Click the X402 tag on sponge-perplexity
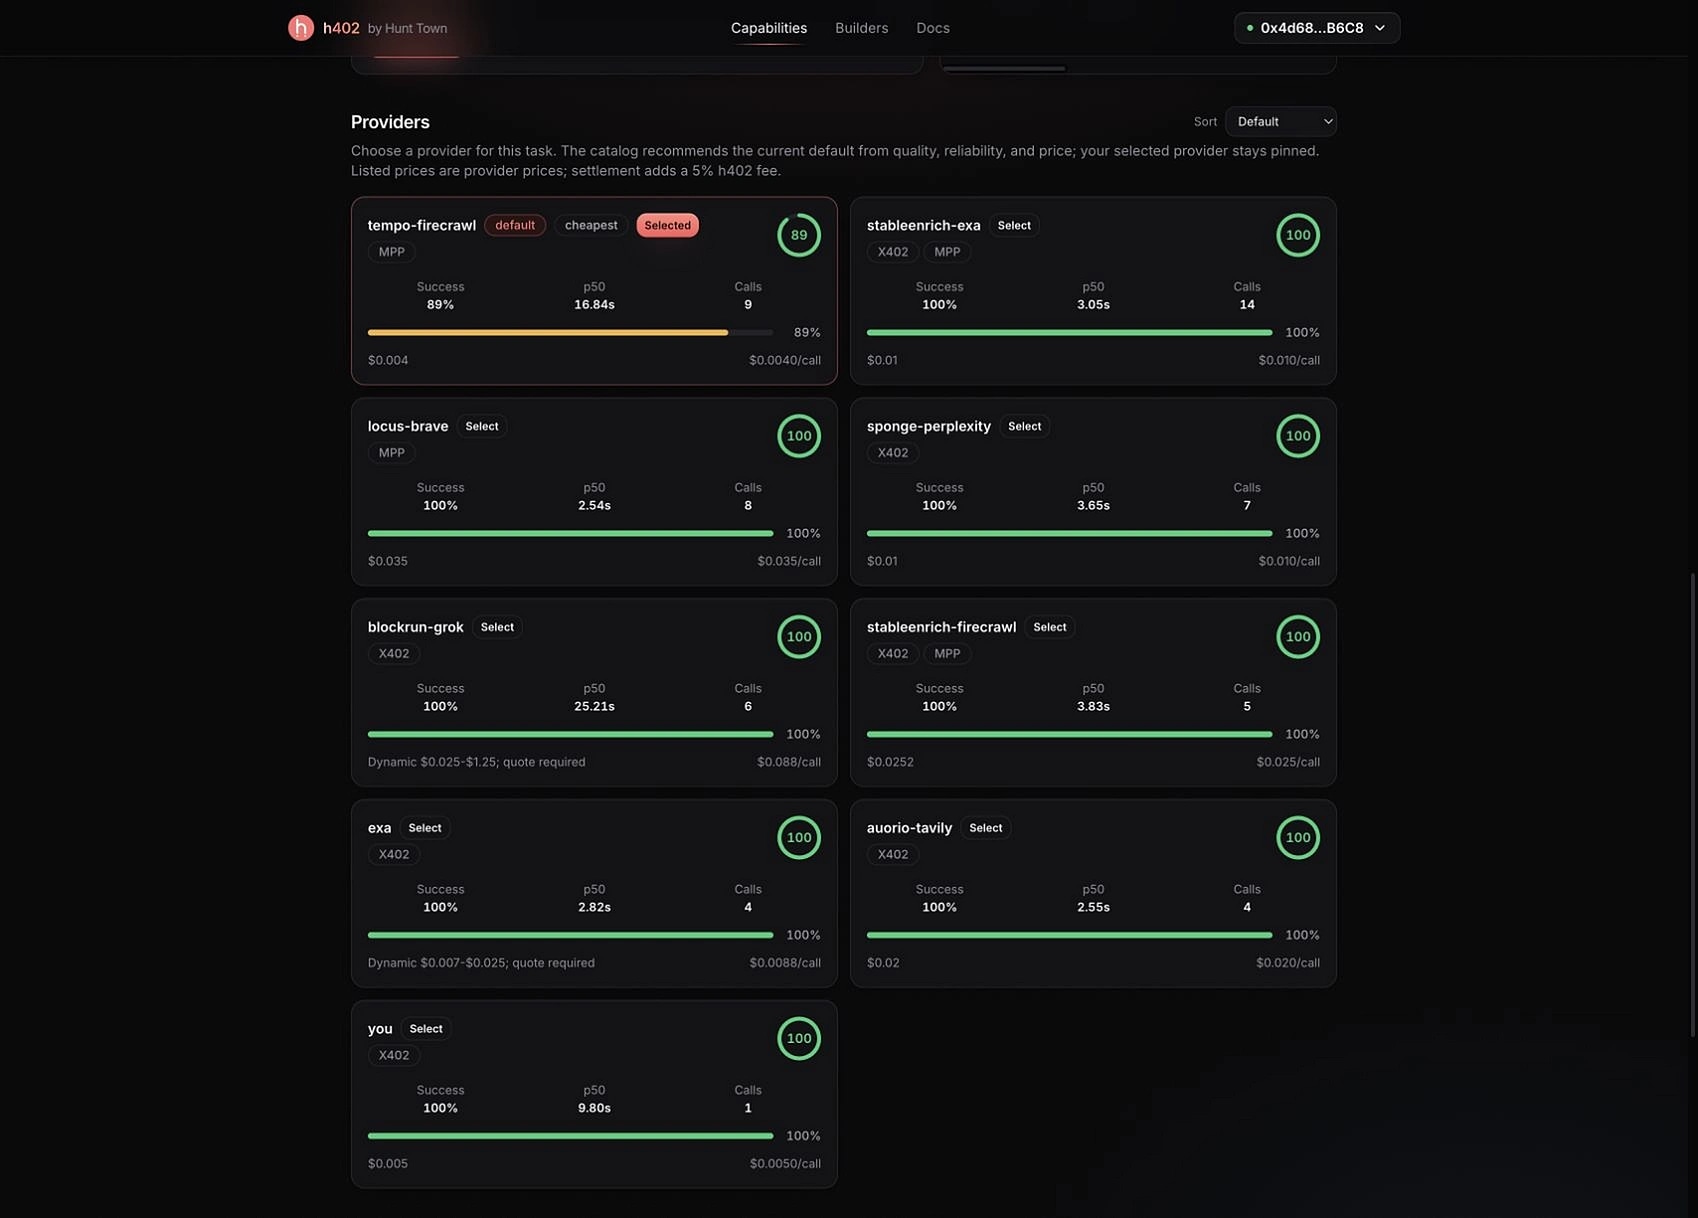 892,453
